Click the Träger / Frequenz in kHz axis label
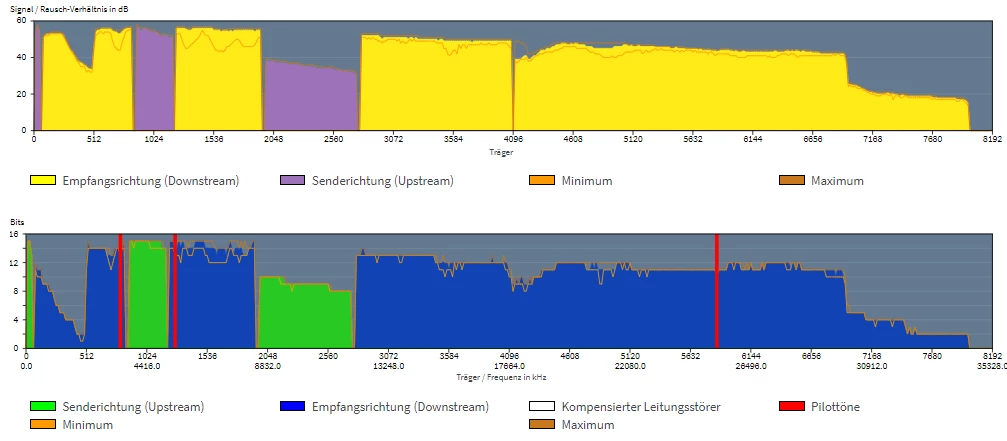This screenshot has height=441, width=1007. click(x=502, y=377)
